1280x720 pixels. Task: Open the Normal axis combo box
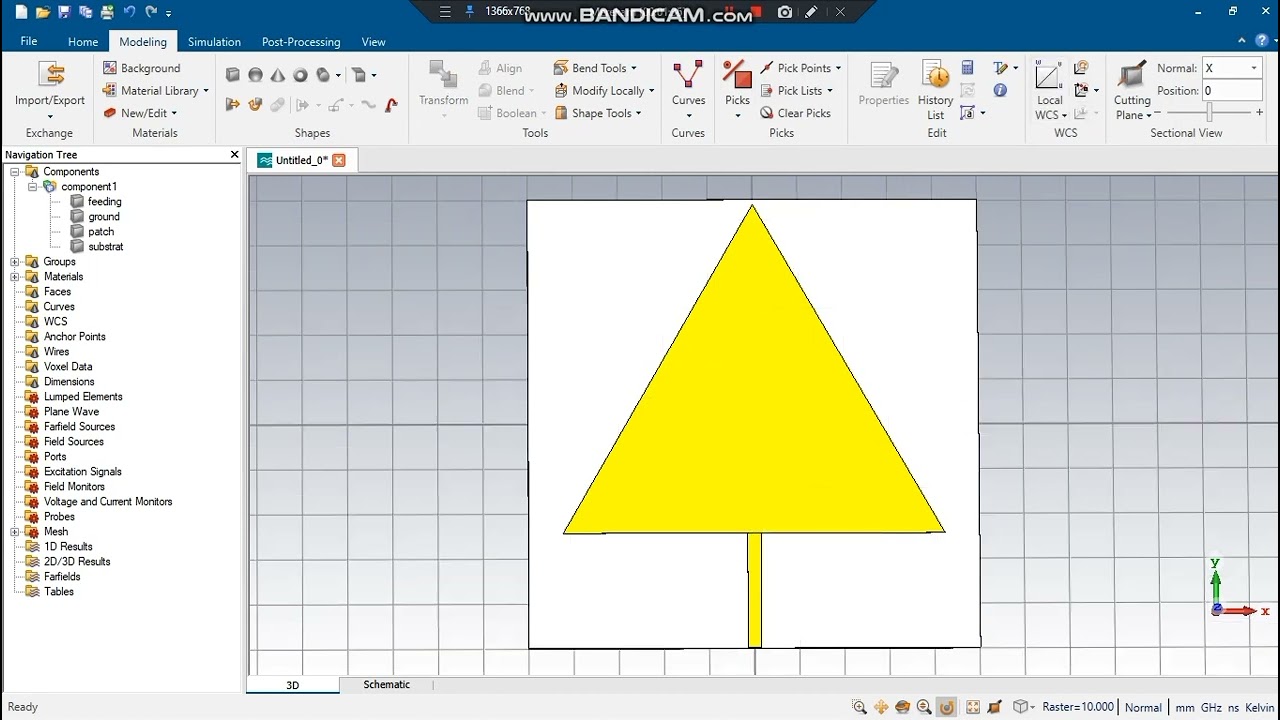pyautogui.click(x=1231, y=68)
